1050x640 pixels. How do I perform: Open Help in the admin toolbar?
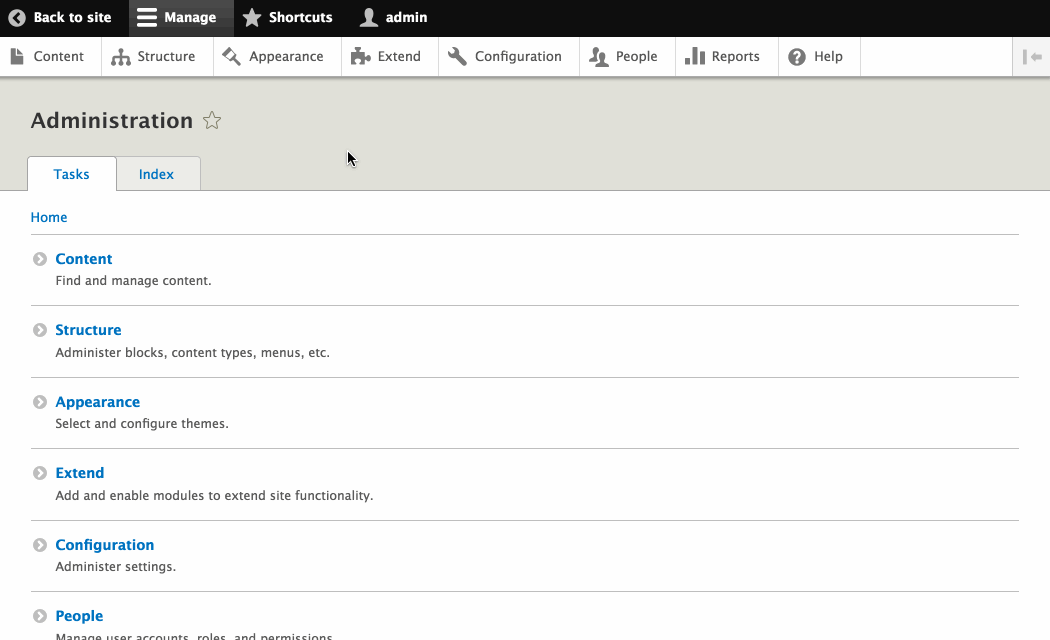[828, 57]
